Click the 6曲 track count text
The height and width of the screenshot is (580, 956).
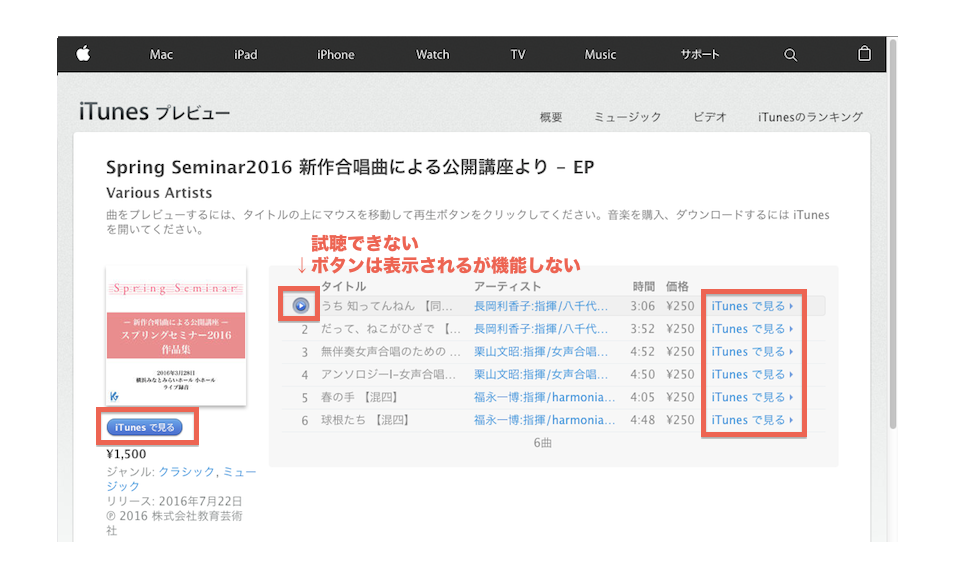click(542, 443)
